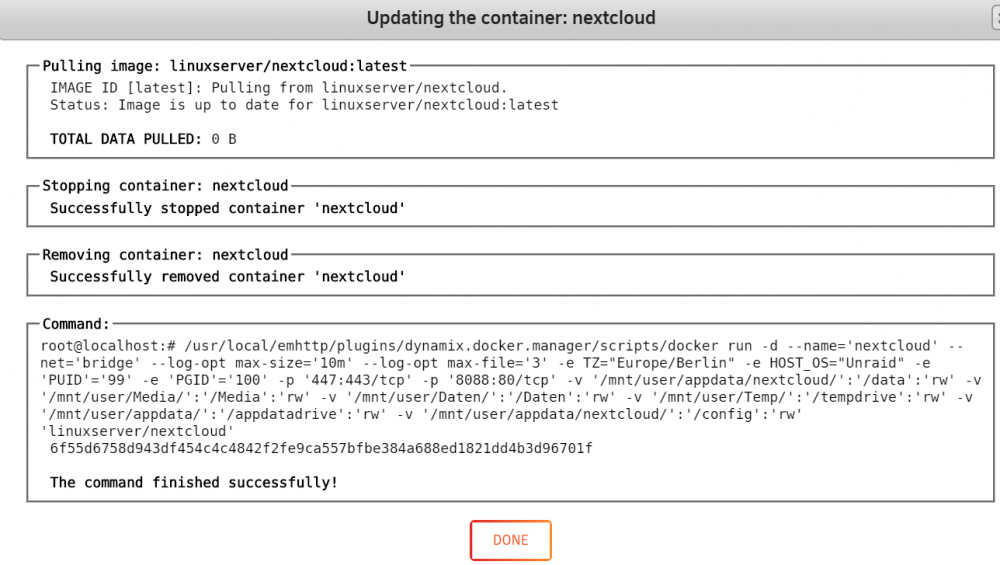Select the 'Stopping container: nextcloud' heading
Image resolution: width=1000 pixels, height=565 pixels.
[x=165, y=186]
